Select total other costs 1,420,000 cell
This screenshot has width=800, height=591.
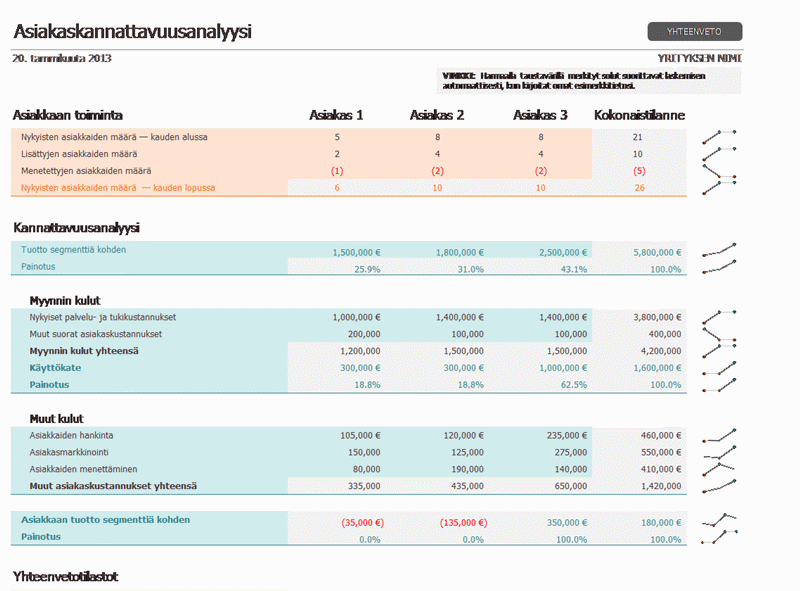661,486
